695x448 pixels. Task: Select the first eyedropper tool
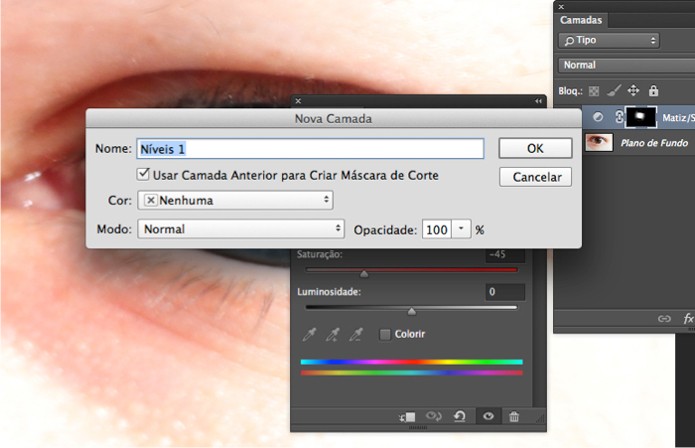309,334
